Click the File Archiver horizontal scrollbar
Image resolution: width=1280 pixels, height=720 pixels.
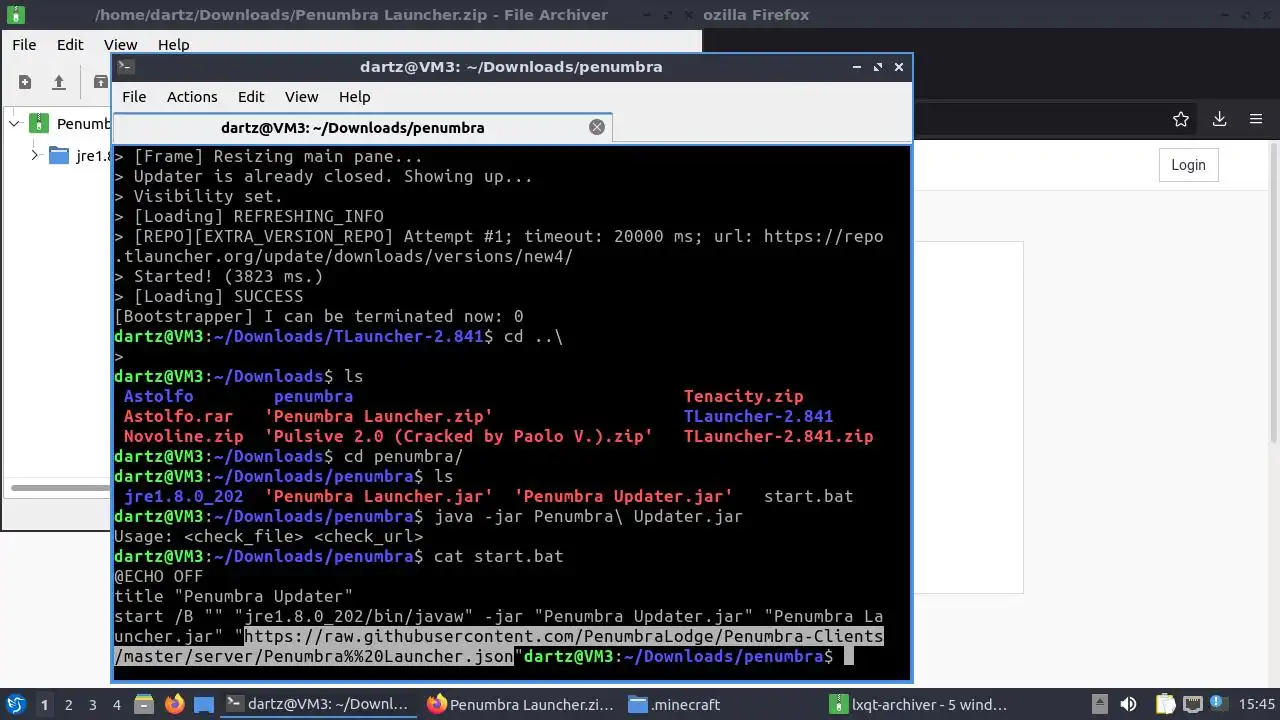coord(60,488)
